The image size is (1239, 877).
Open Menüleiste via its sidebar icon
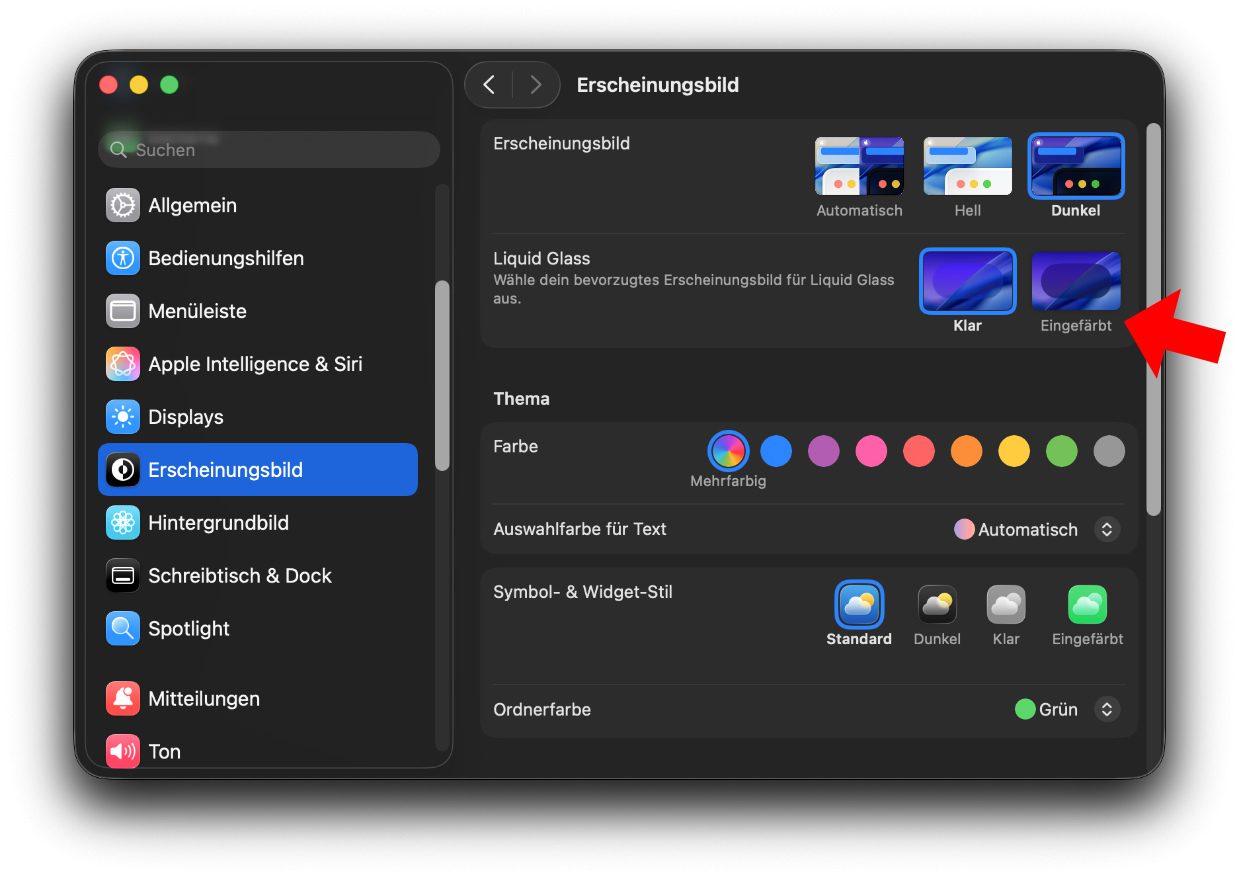(123, 311)
